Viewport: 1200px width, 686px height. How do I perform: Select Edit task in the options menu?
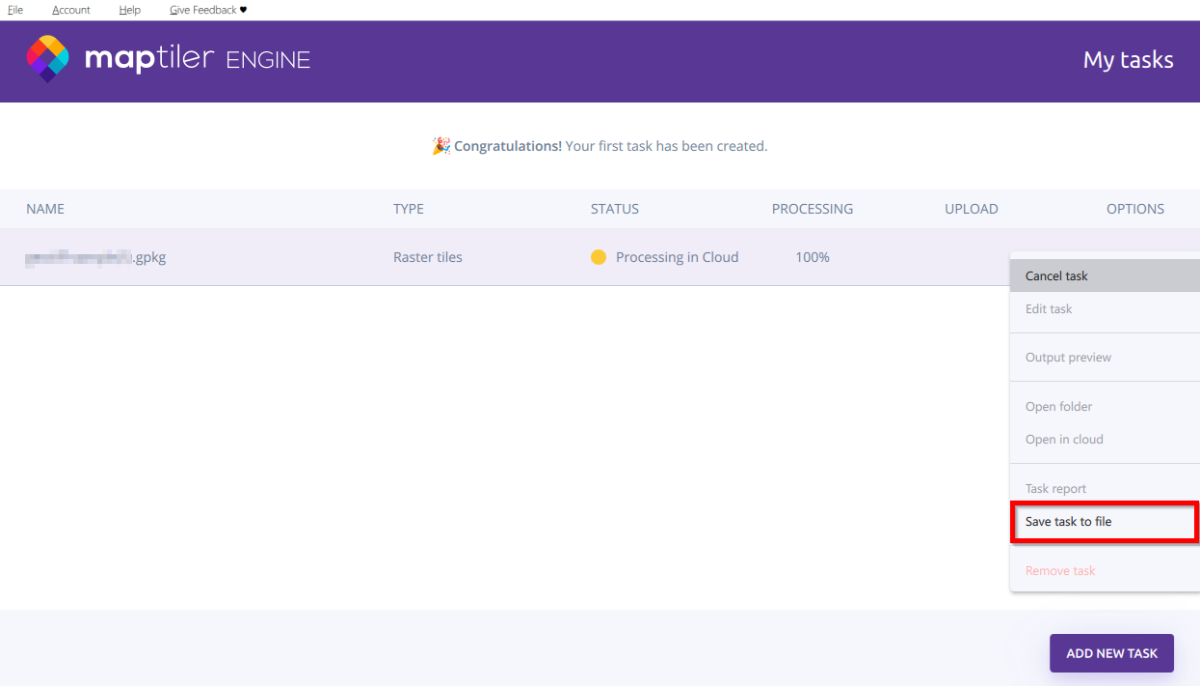[x=1048, y=309]
